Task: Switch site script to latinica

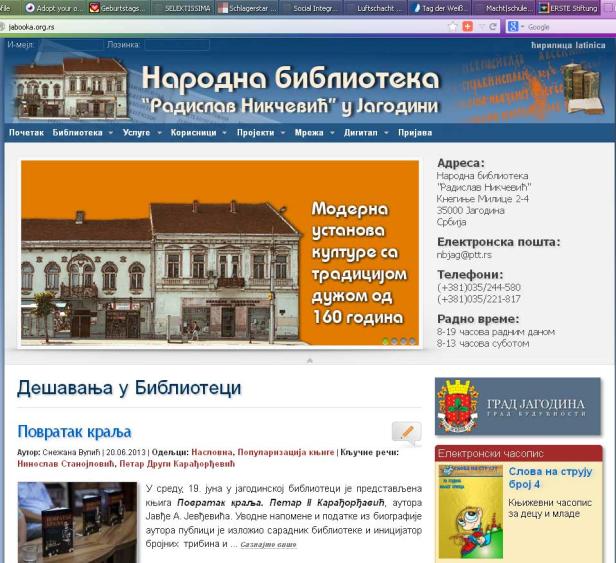Action: pyautogui.click(x=590, y=45)
